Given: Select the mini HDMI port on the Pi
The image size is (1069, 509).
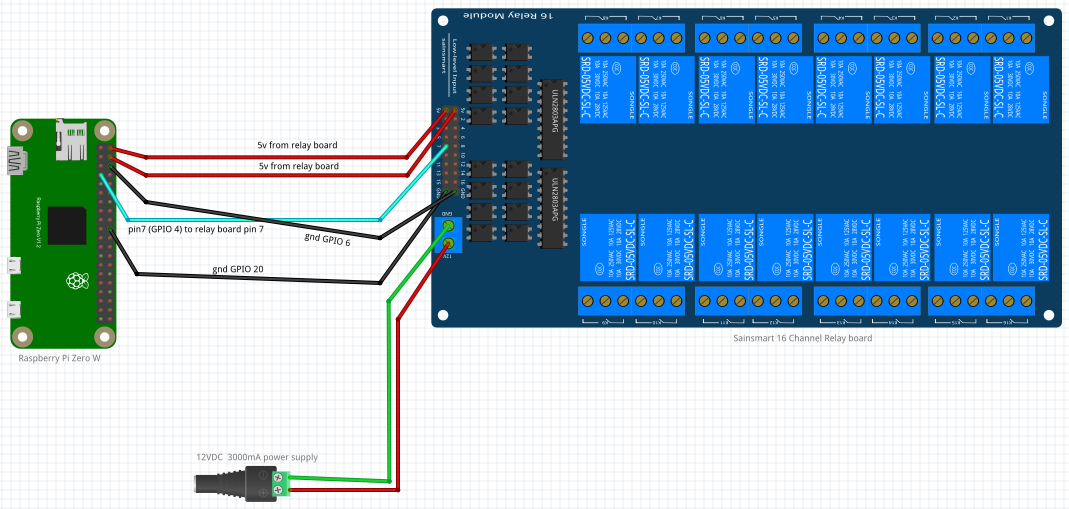Looking at the screenshot, I should (16, 161).
